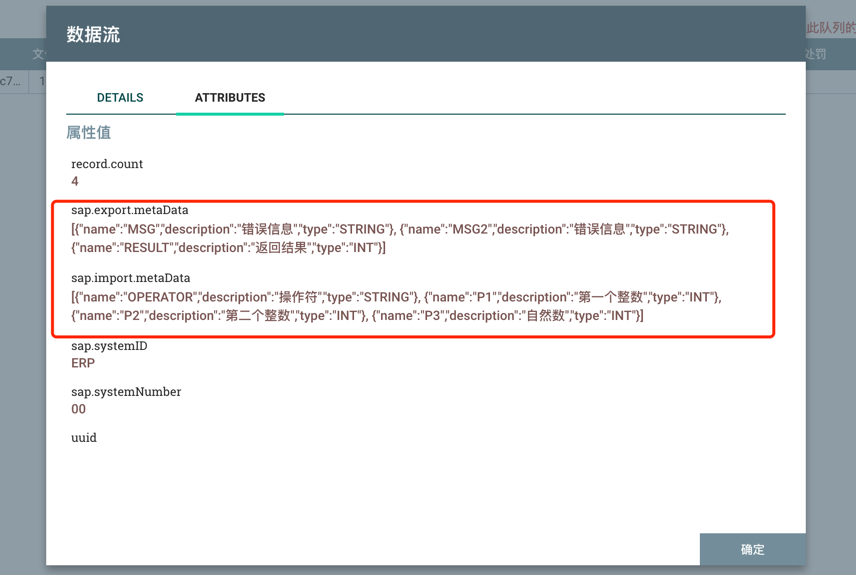856x575 pixels.
Task: Click the uuid attribute label
Action: 84,438
